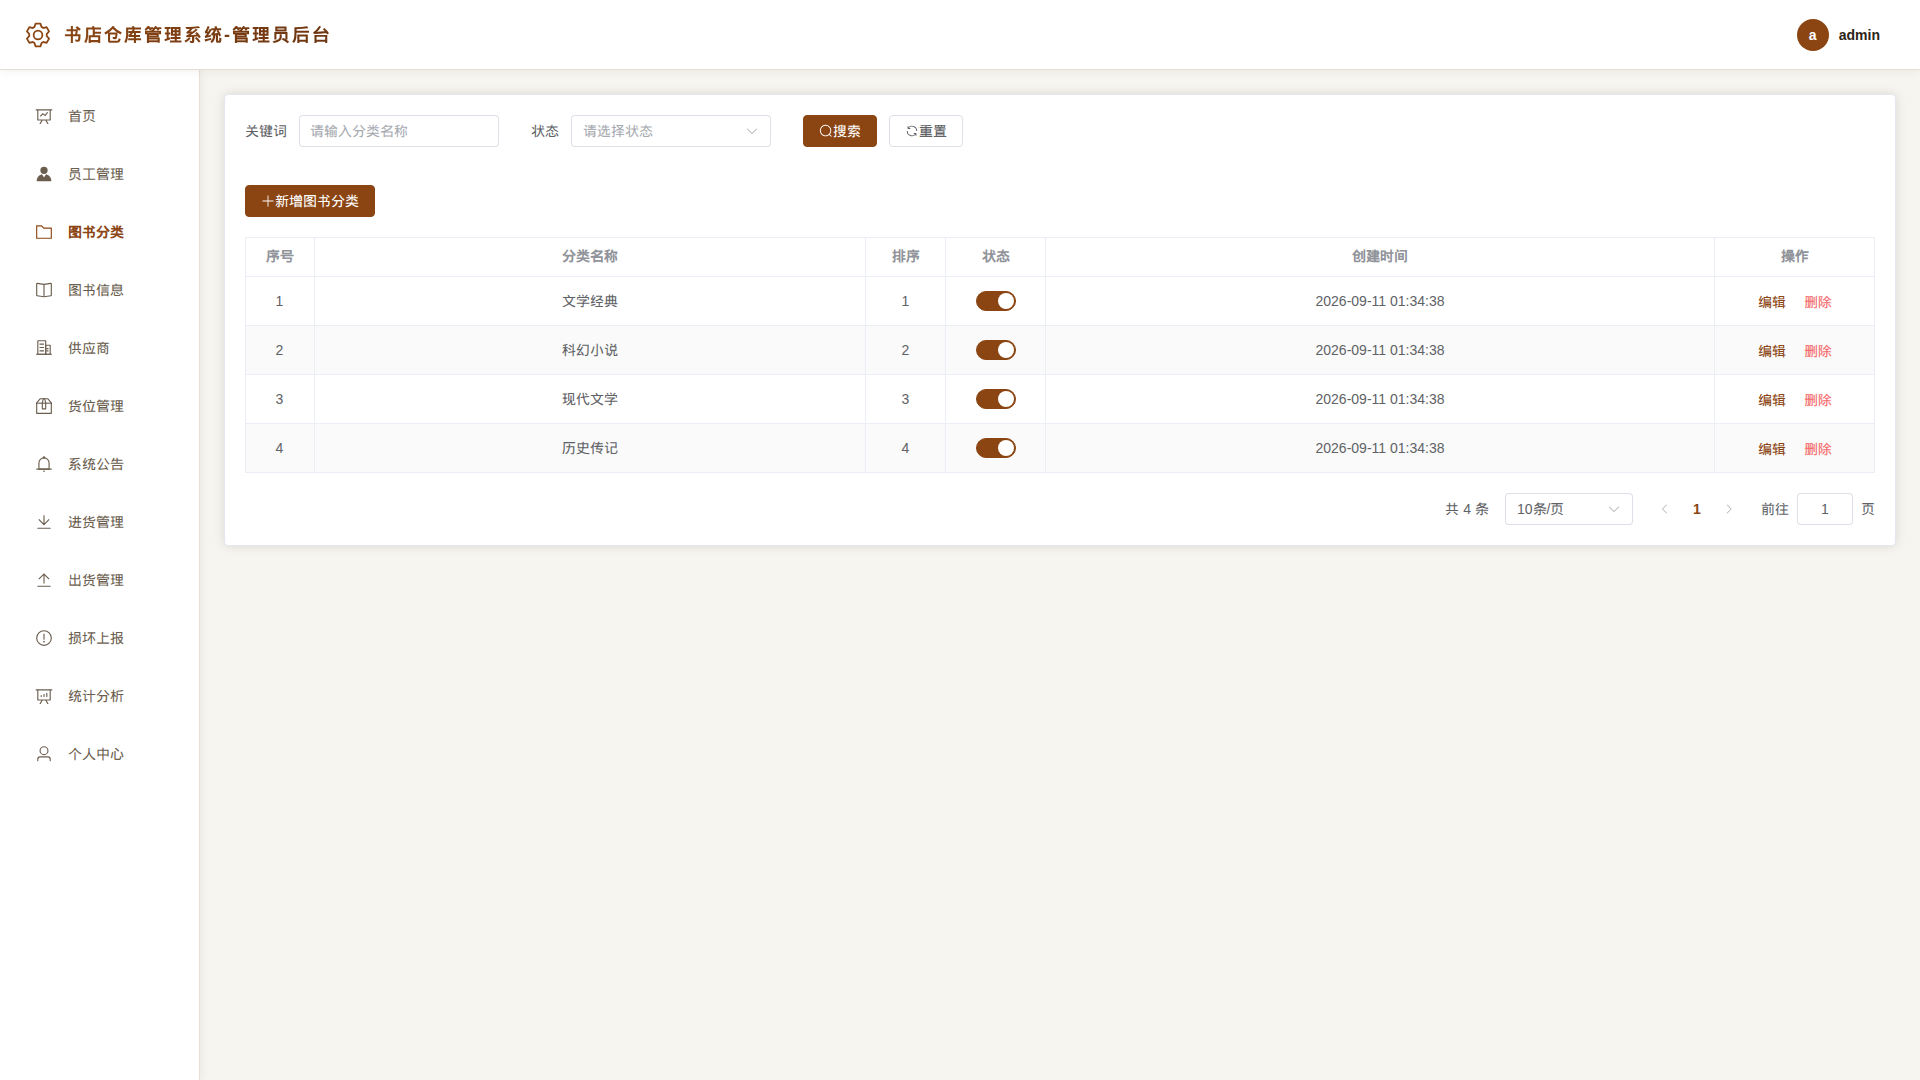Click the 搜索 search button
Viewport: 1920px width, 1080px height.
pos(840,131)
